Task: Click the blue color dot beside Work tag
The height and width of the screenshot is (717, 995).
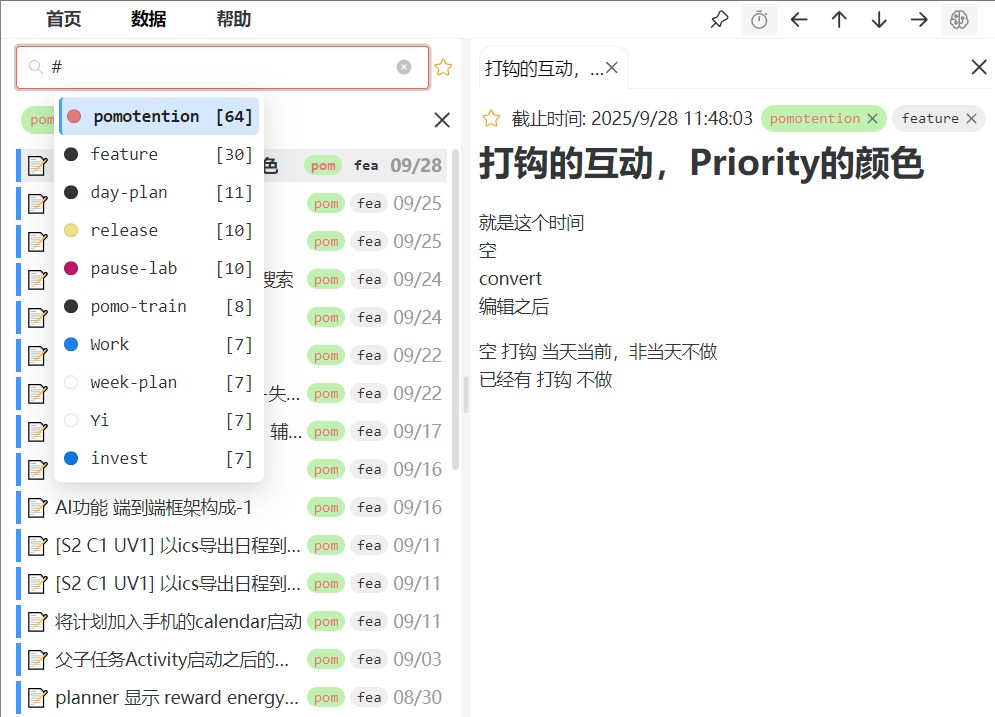Action: [x=71, y=344]
